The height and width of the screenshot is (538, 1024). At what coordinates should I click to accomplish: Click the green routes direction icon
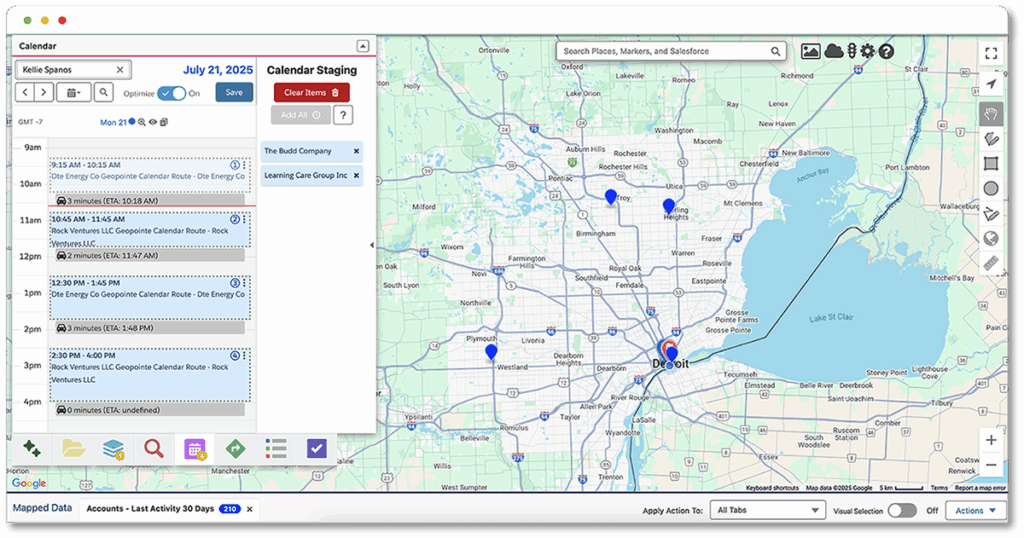click(235, 449)
